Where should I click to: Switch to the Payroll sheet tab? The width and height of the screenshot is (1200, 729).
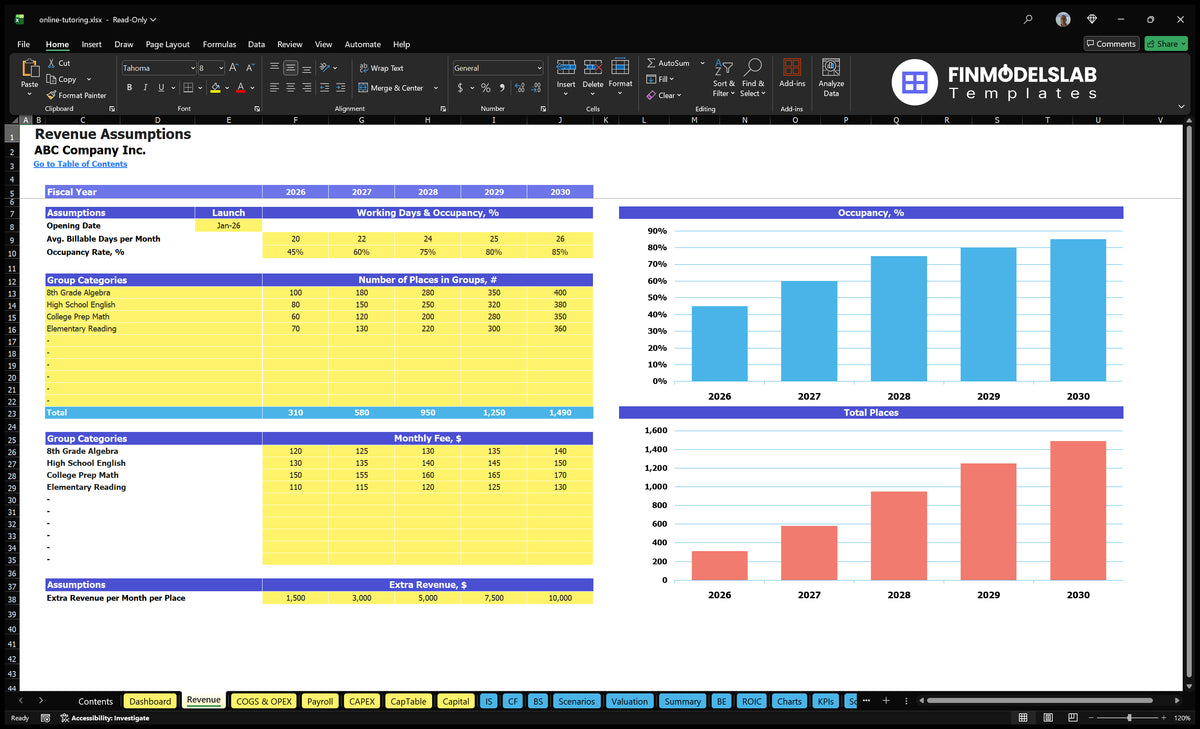[x=320, y=701]
